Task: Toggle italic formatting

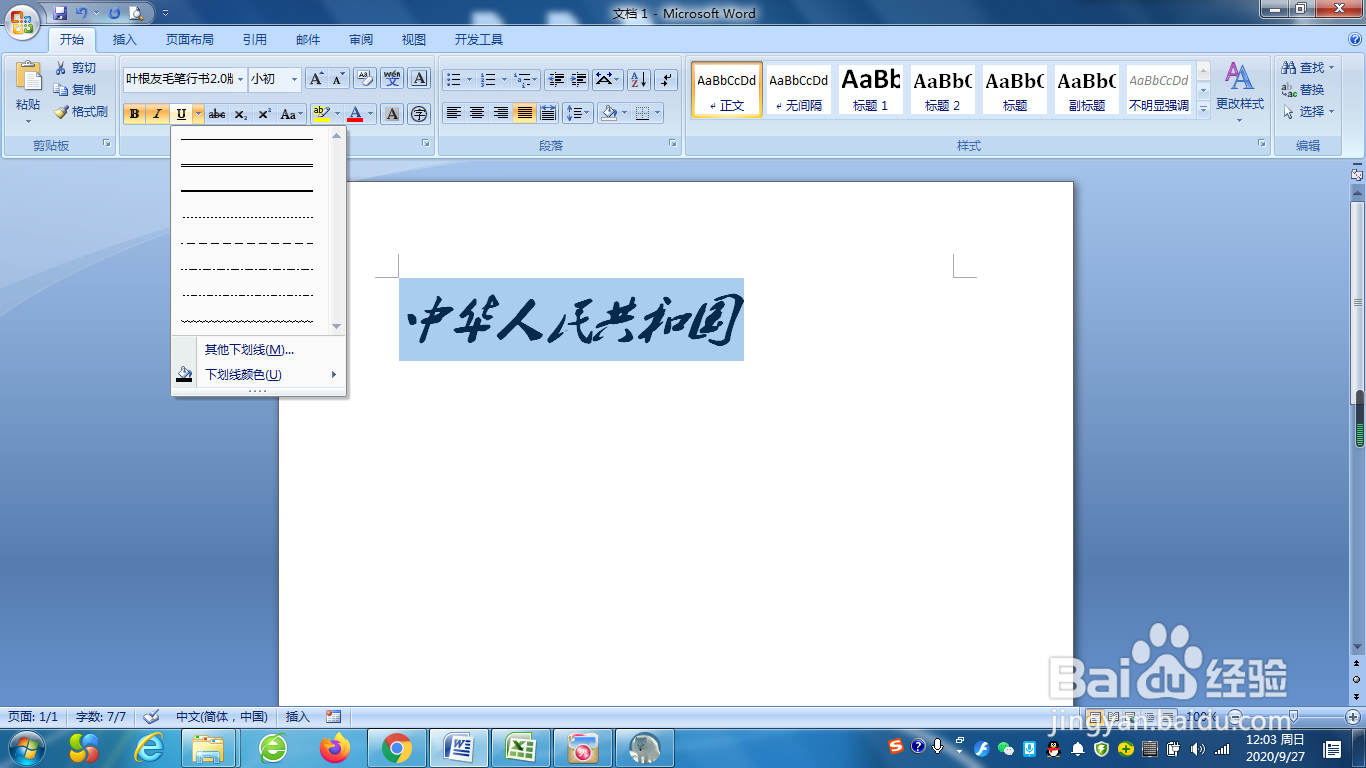Action: 156,113
